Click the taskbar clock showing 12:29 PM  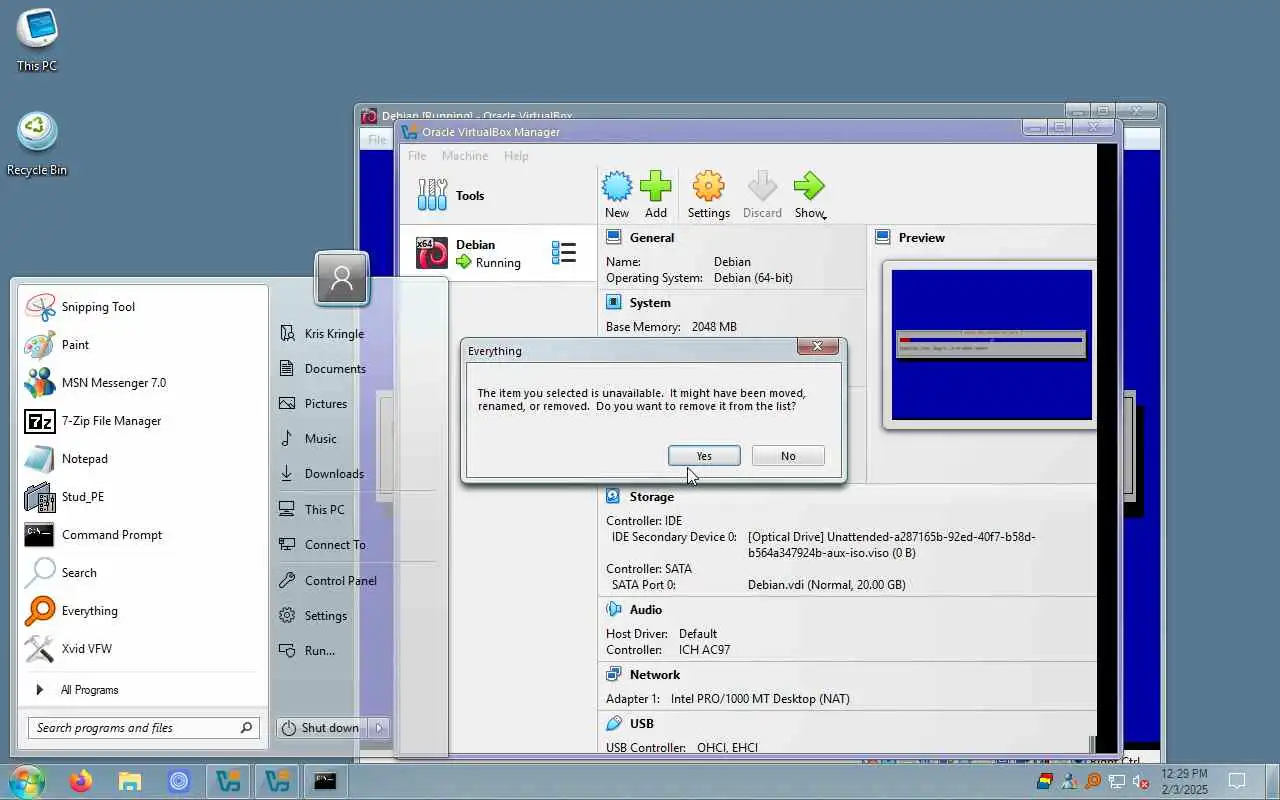coord(1185,781)
